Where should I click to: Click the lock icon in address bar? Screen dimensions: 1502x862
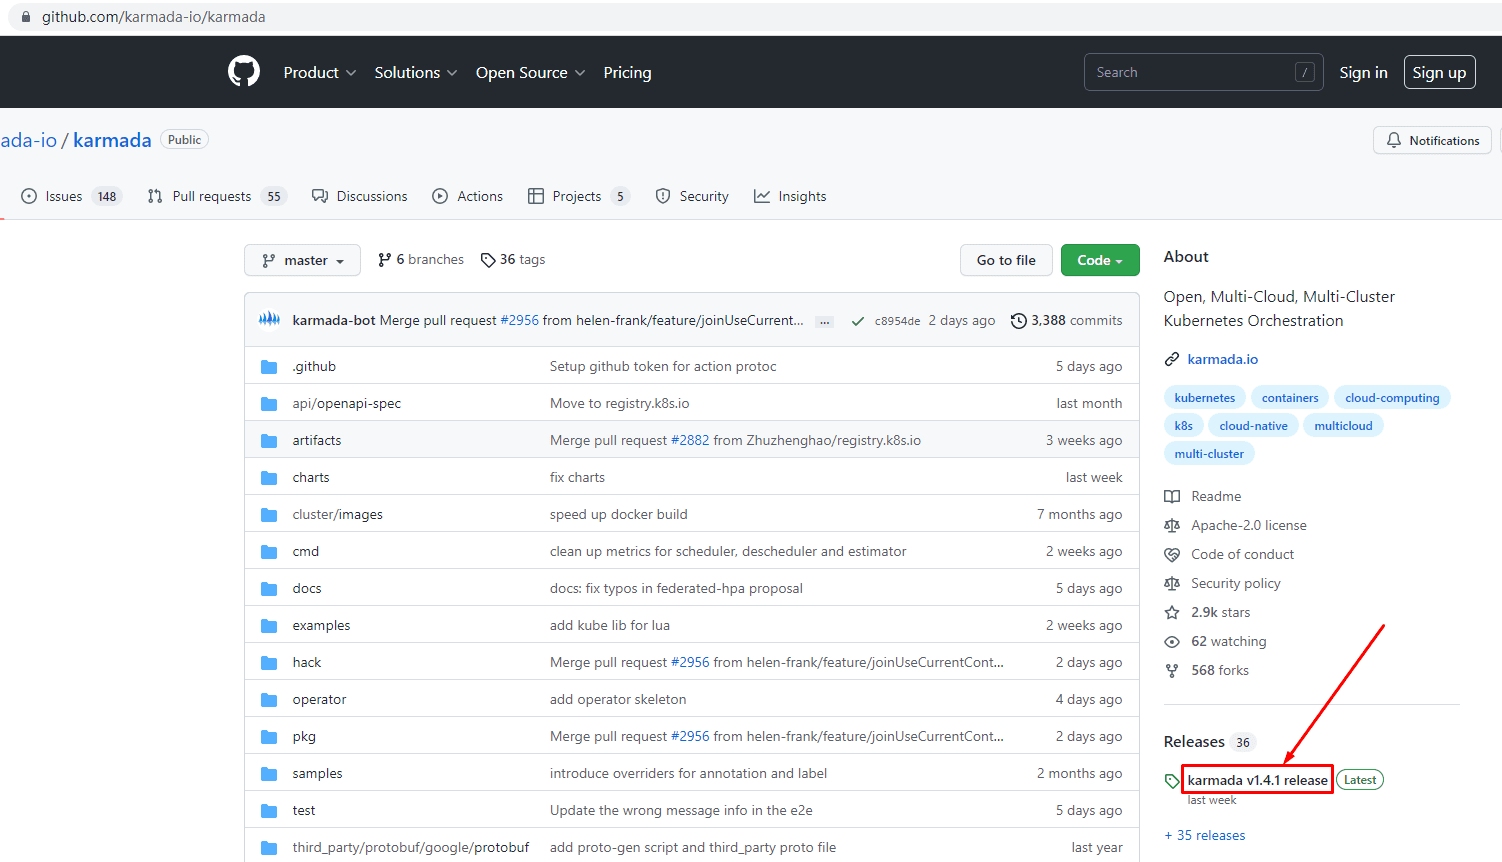pos(27,17)
